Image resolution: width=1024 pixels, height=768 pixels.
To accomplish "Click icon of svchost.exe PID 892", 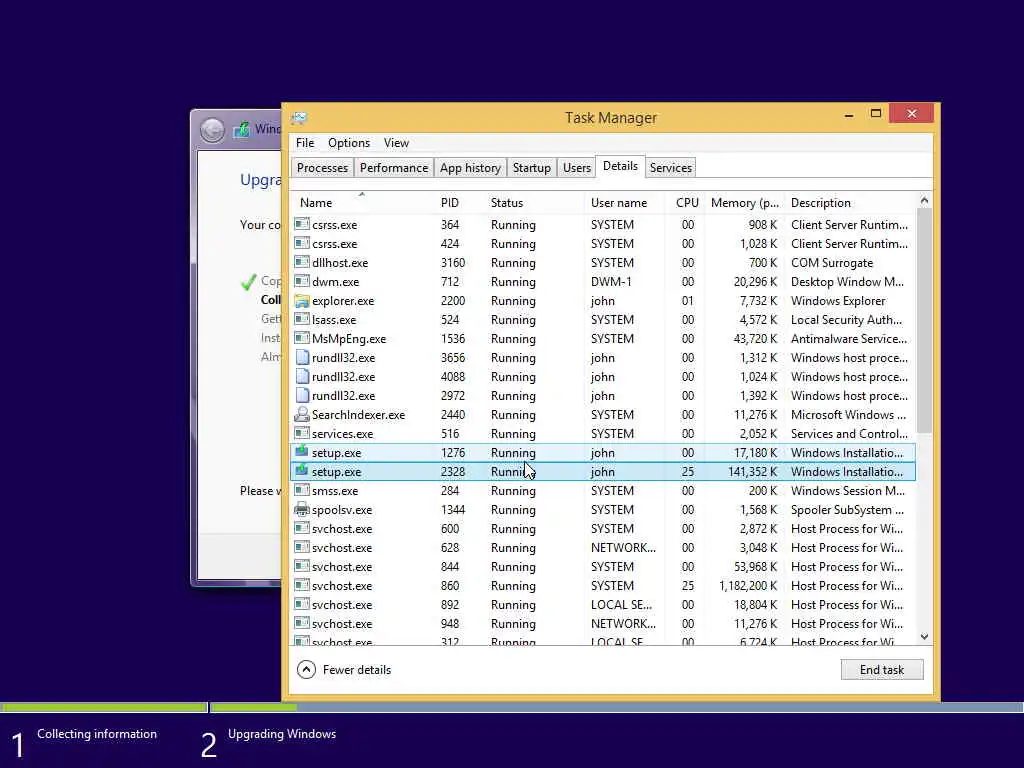I will point(302,604).
